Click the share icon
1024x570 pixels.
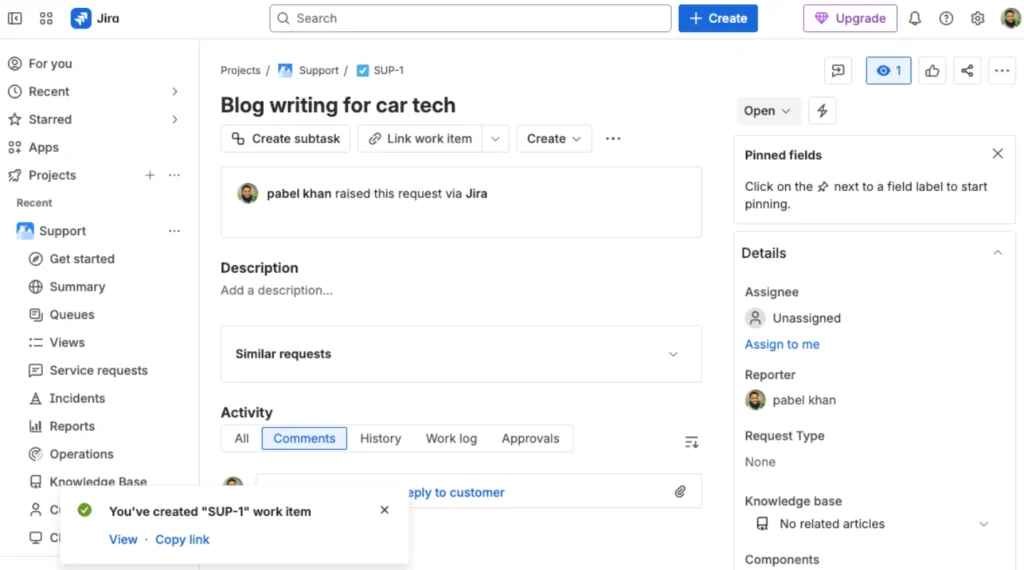click(x=967, y=71)
